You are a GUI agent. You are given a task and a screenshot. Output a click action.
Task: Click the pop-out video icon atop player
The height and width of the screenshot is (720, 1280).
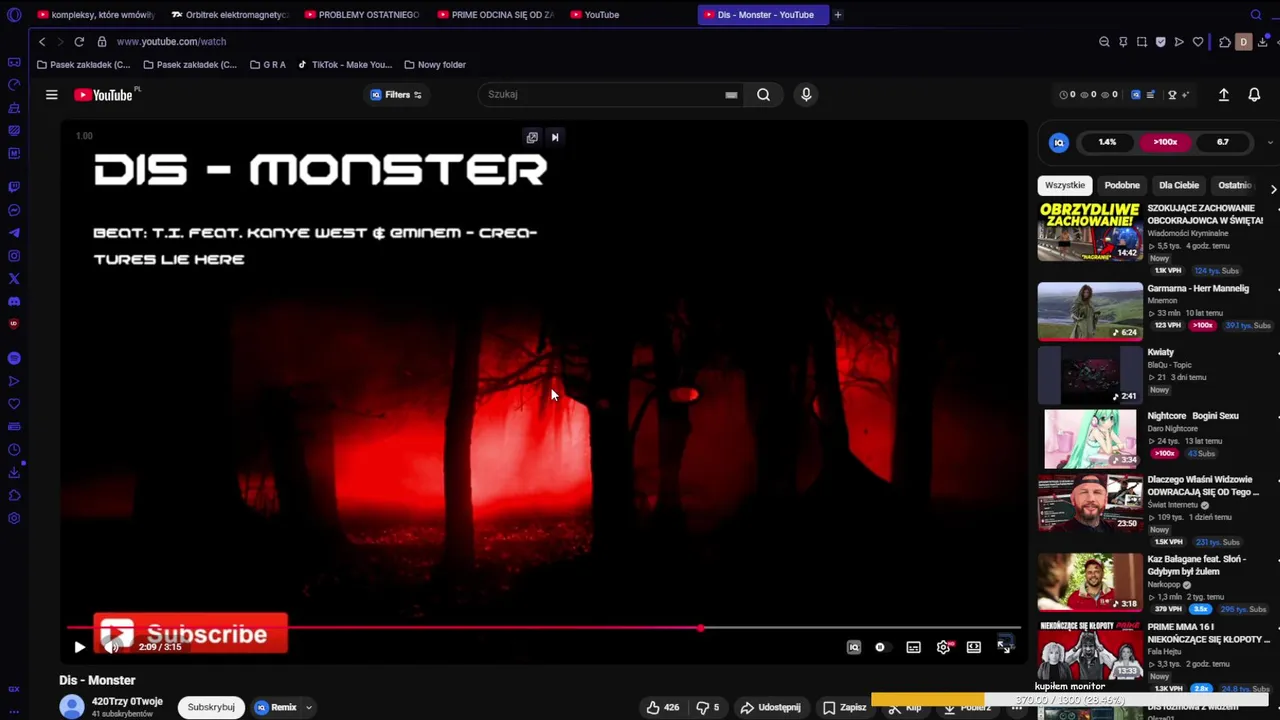[x=532, y=137]
